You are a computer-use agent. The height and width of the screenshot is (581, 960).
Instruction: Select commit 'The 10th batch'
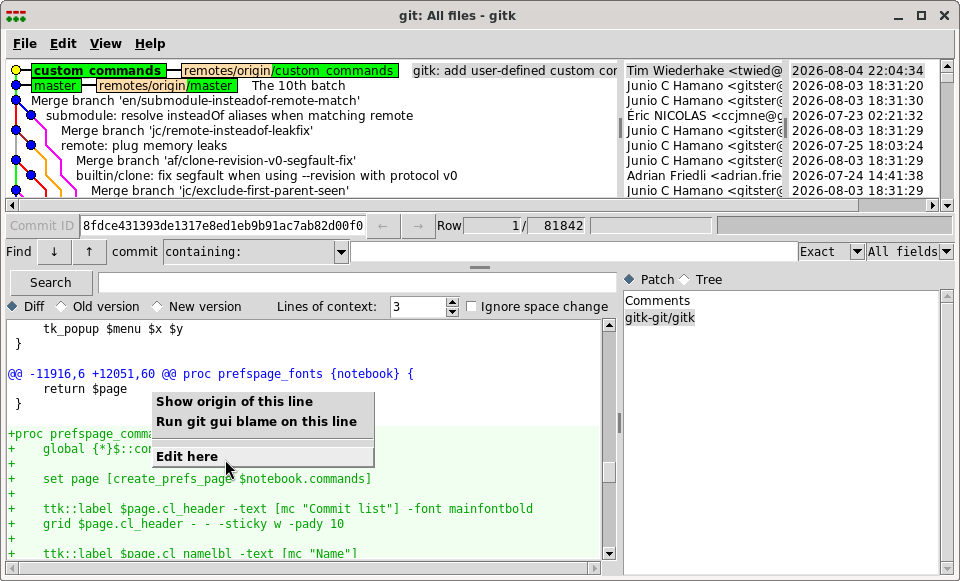[x=299, y=86]
